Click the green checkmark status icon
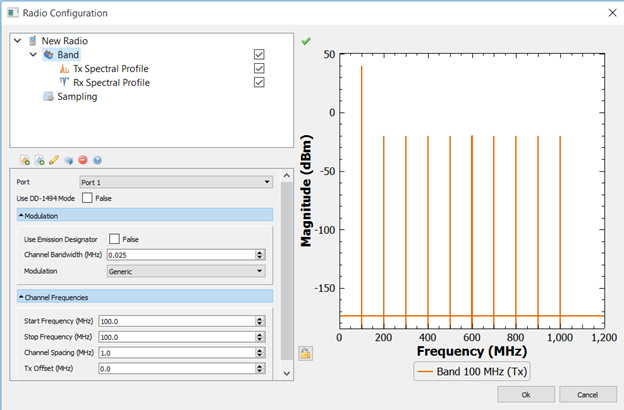The width and height of the screenshot is (624, 410). [x=306, y=41]
